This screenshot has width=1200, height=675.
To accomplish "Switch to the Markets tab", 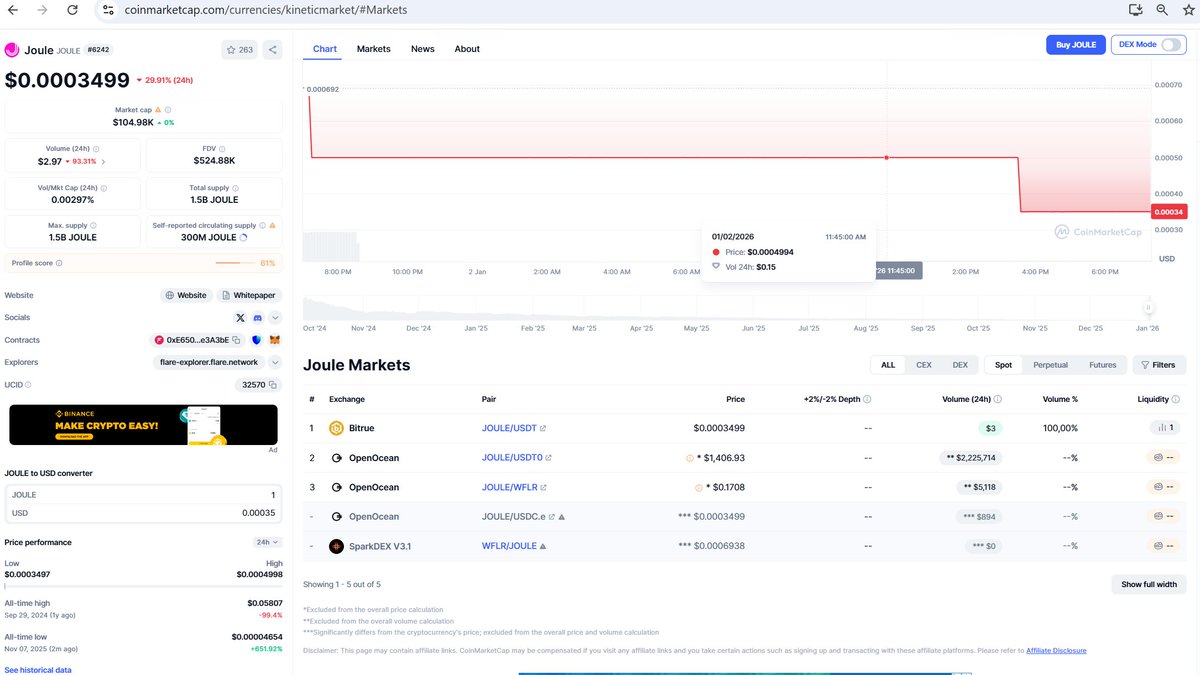I will point(374,49).
